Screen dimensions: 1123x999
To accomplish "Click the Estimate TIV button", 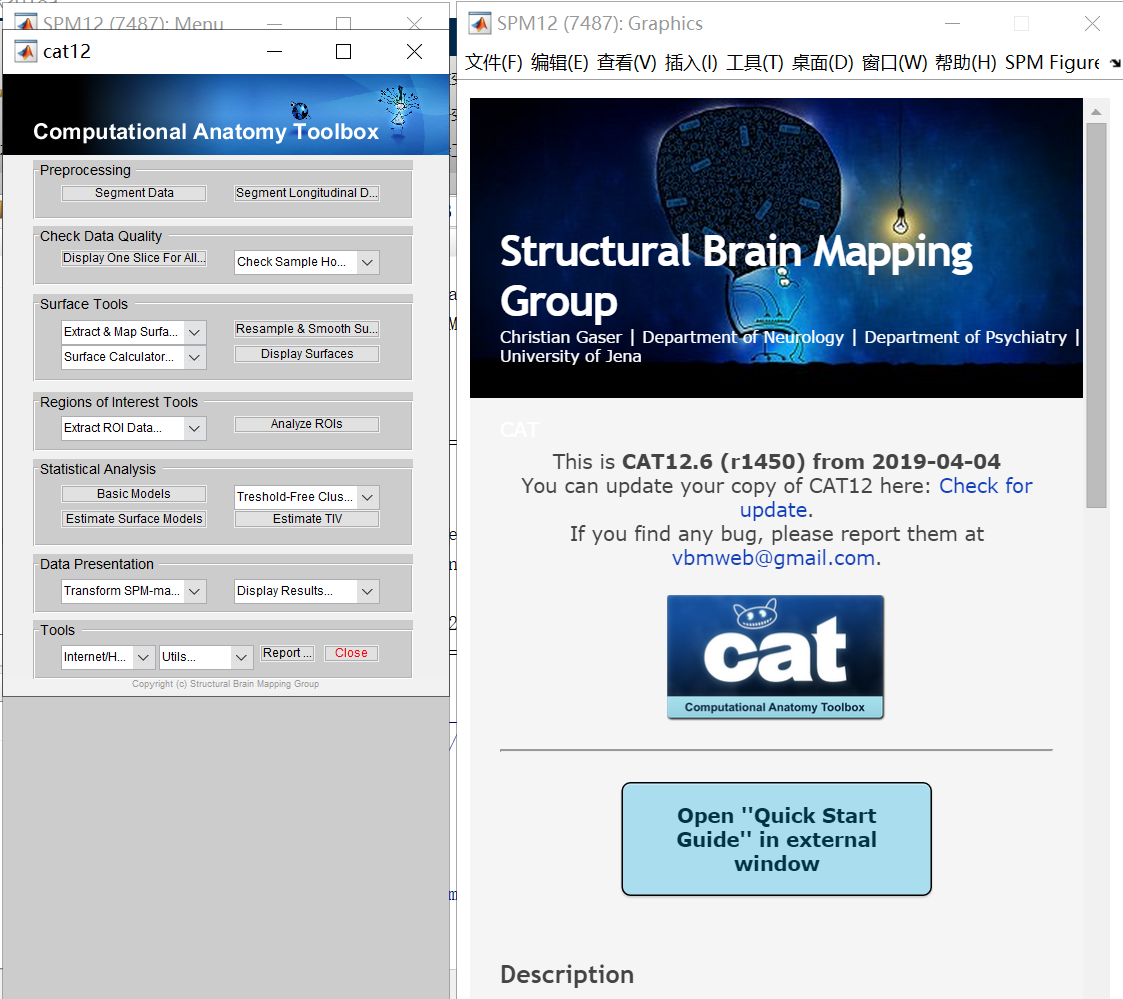I will pyautogui.click(x=306, y=518).
